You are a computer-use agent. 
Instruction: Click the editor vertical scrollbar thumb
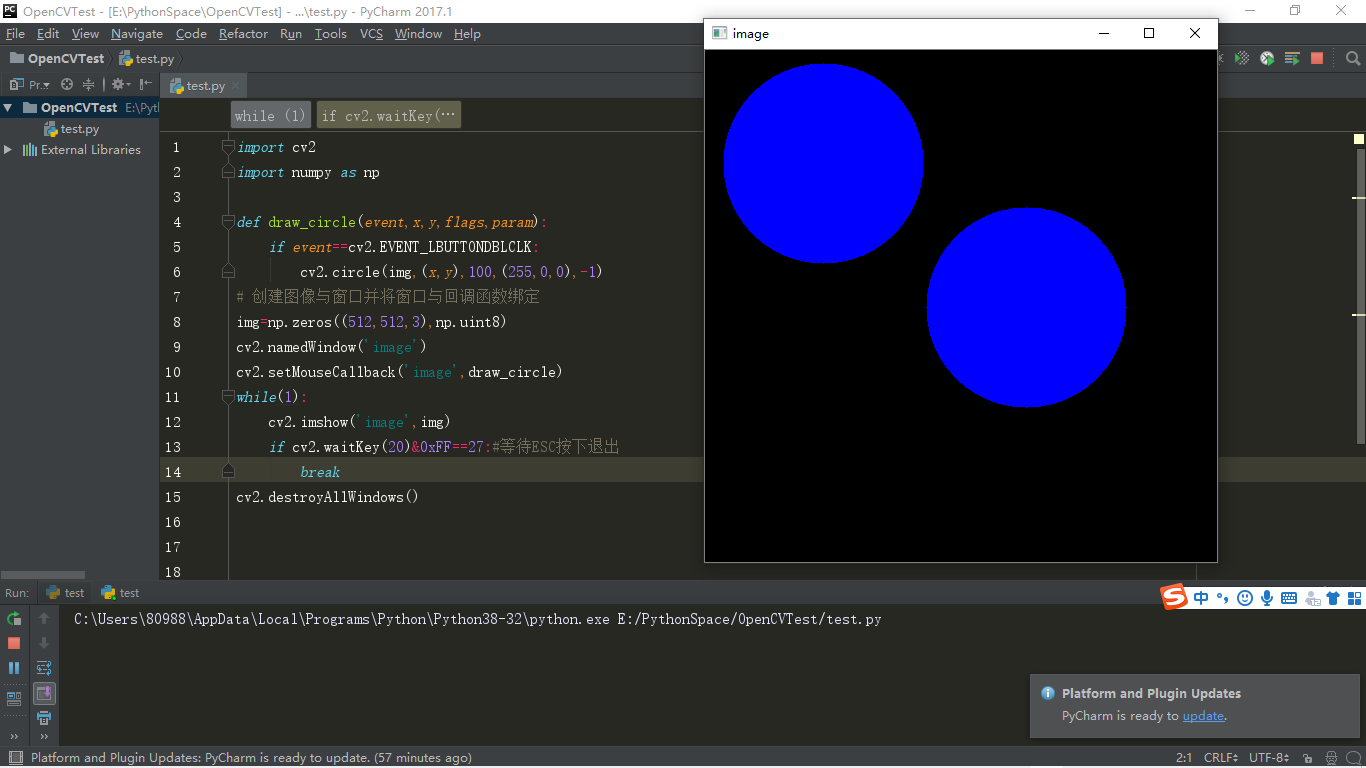coord(1361,296)
